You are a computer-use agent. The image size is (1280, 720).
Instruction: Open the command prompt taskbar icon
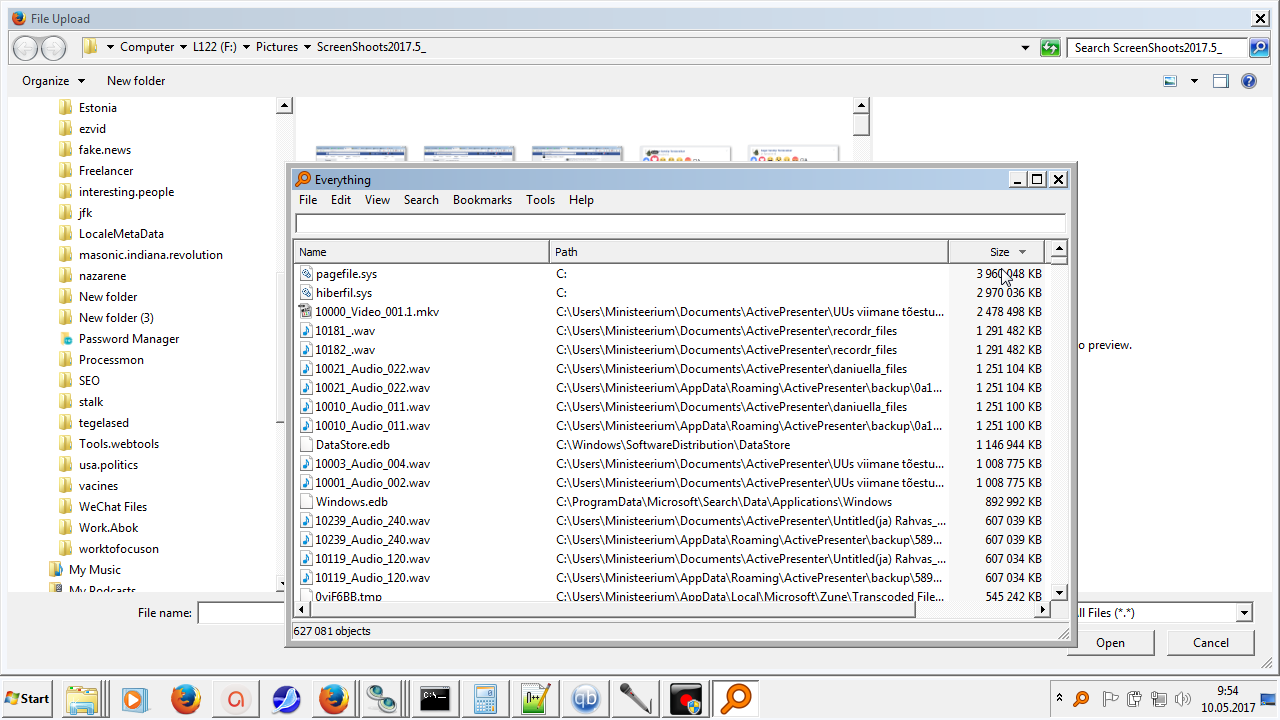[x=434, y=699]
